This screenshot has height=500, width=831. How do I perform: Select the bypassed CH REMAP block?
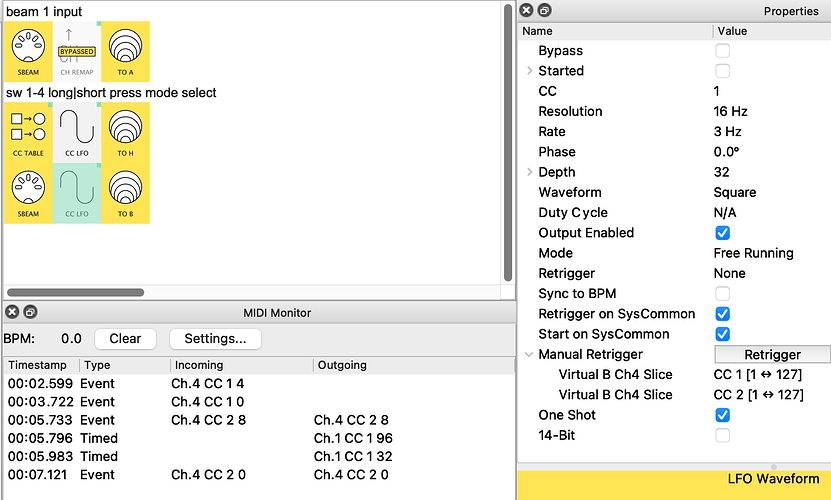[x=76, y=51]
